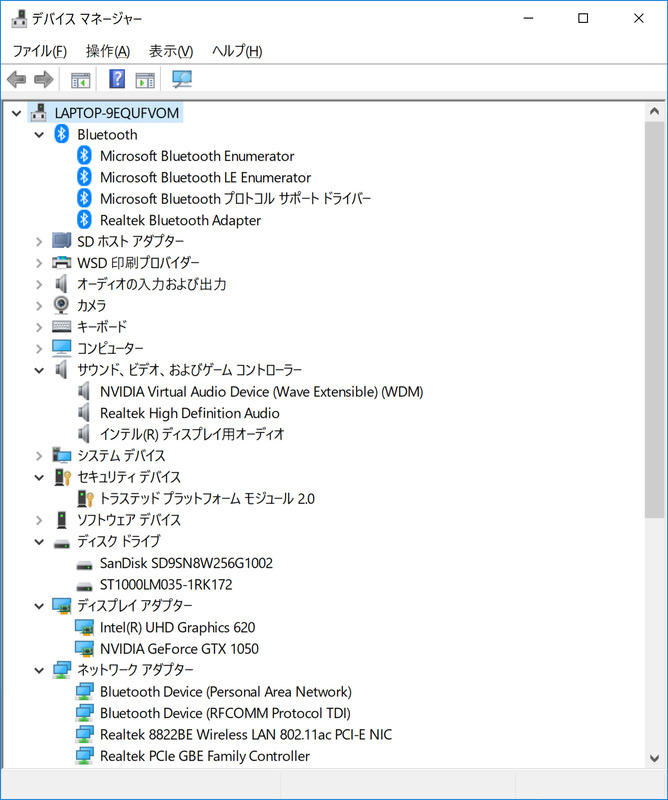
Task: Collapse the ネットワーク アダプター category
Action: tap(39, 670)
